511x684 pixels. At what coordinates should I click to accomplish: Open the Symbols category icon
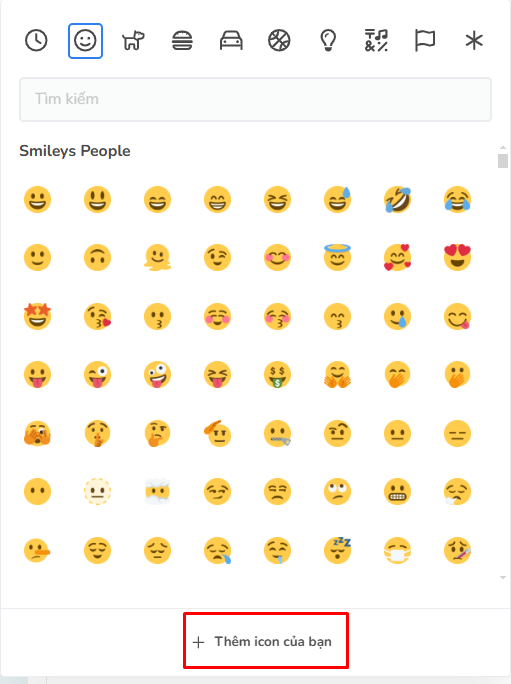point(376,41)
